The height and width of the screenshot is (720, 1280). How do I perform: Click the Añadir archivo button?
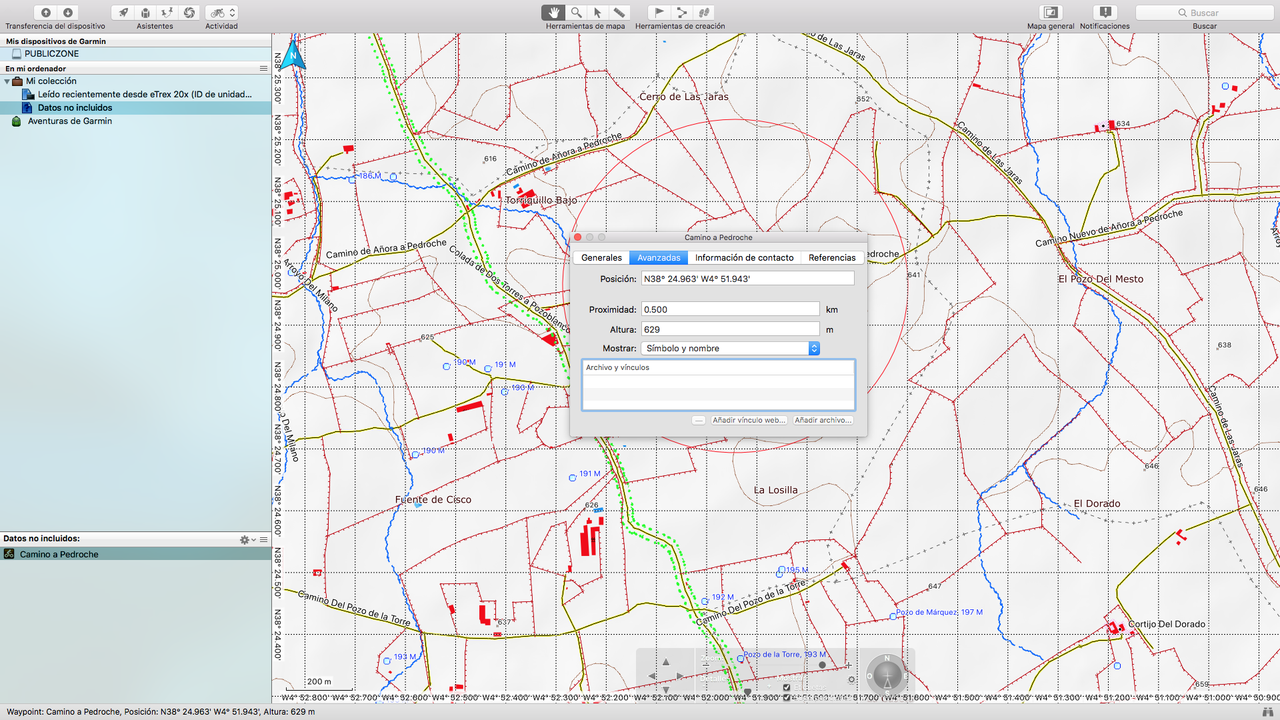pyautogui.click(x=823, y=420)
